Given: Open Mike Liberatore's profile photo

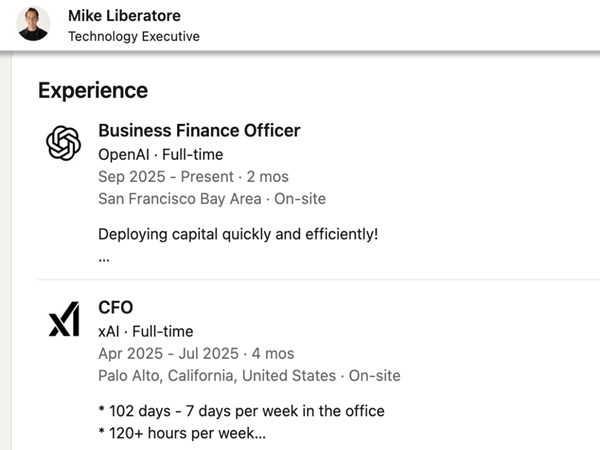Looking at the screenshot, I should pos(34,23).
